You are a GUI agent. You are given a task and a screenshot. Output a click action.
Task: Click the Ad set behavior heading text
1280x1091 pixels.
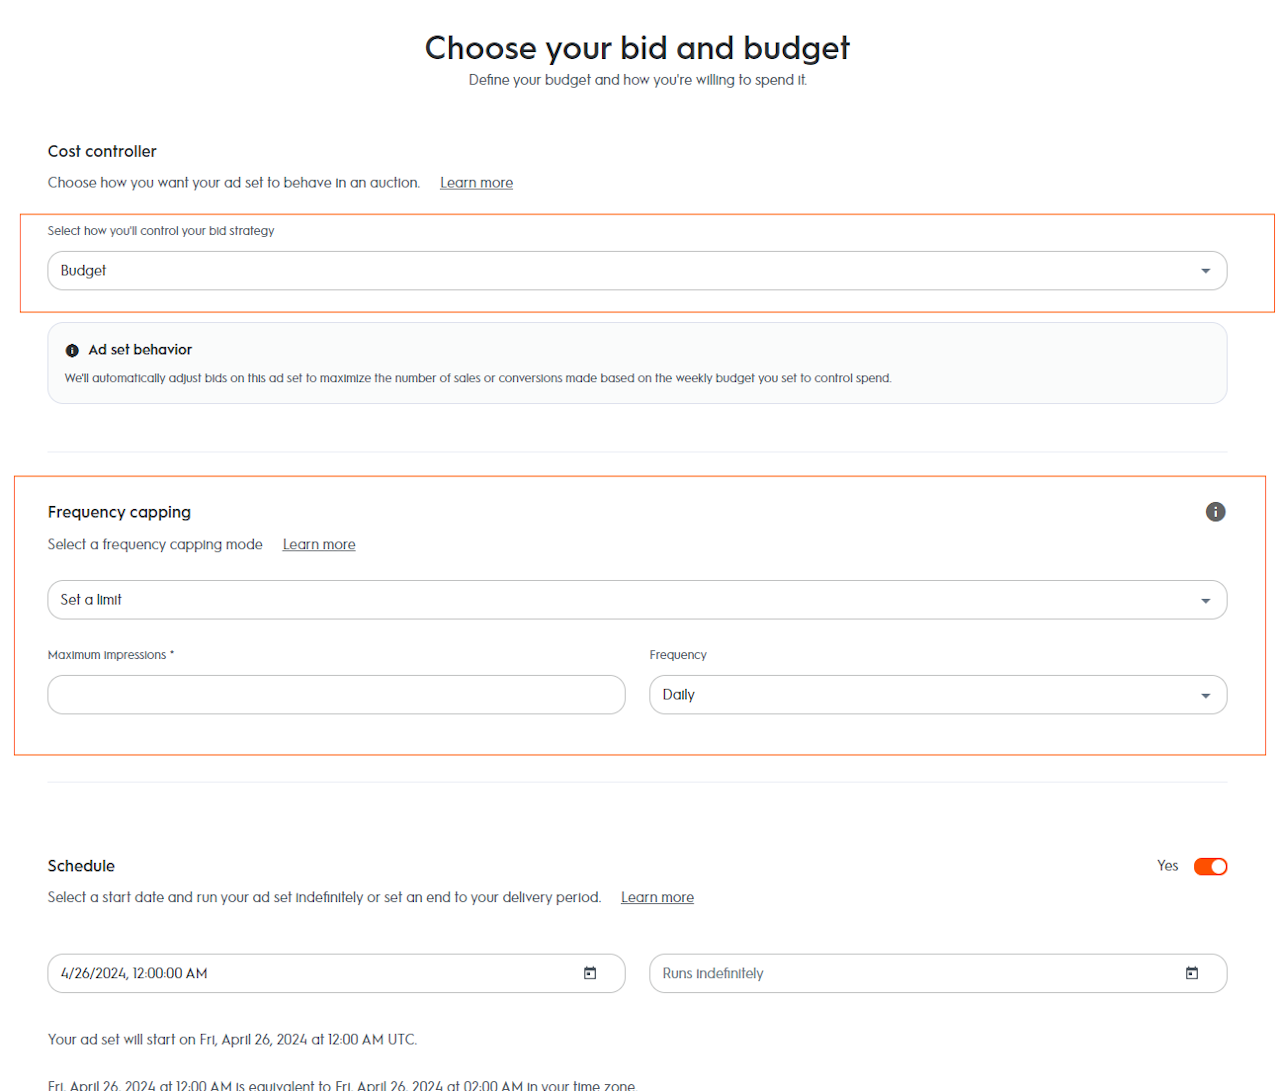point(140,350)
